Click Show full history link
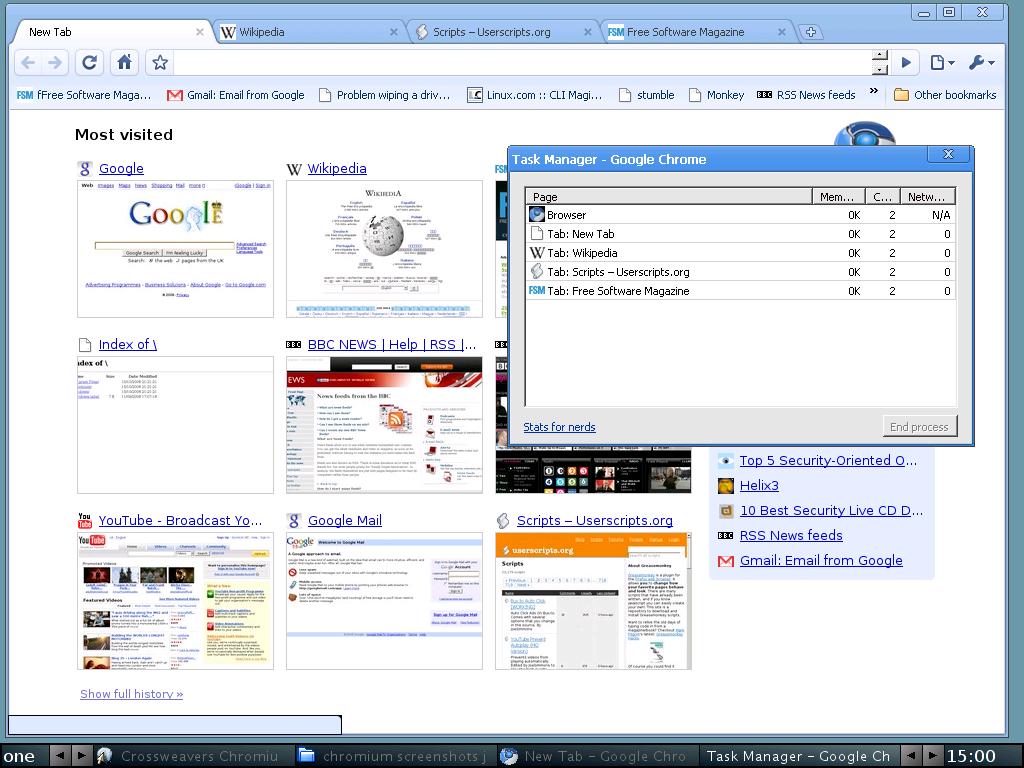This screenshot has height=768, width=1024. click(131, 694)
